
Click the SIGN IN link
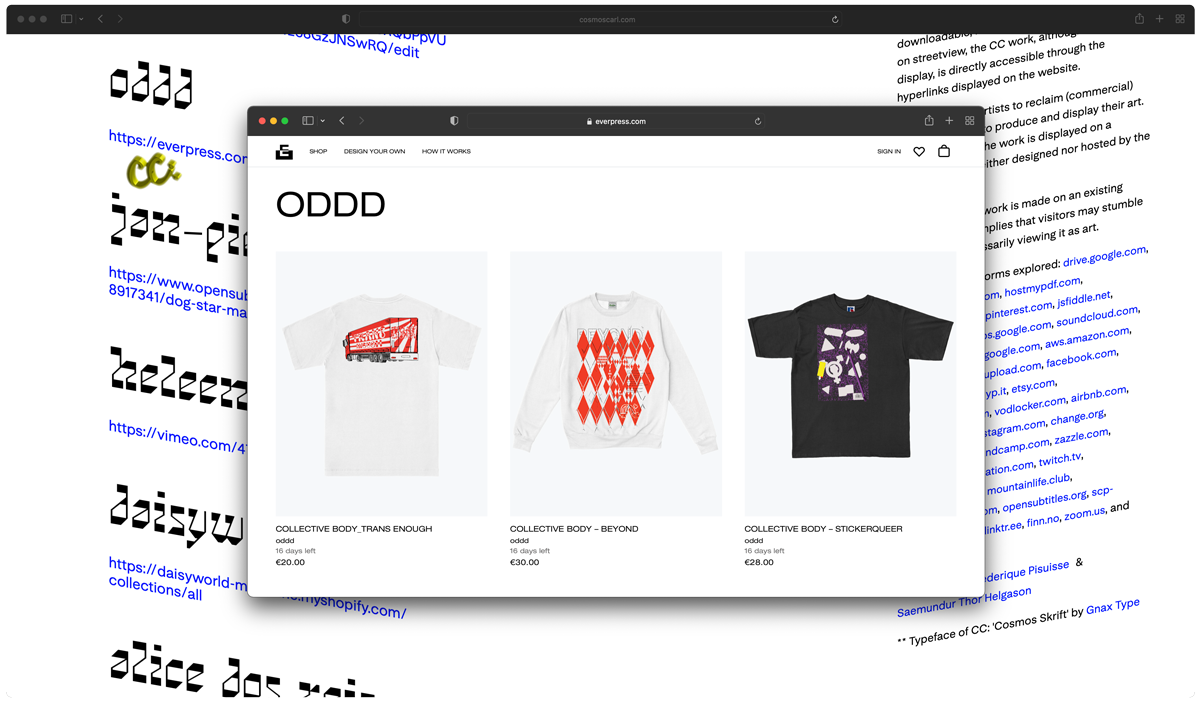[x=889, y=152]
